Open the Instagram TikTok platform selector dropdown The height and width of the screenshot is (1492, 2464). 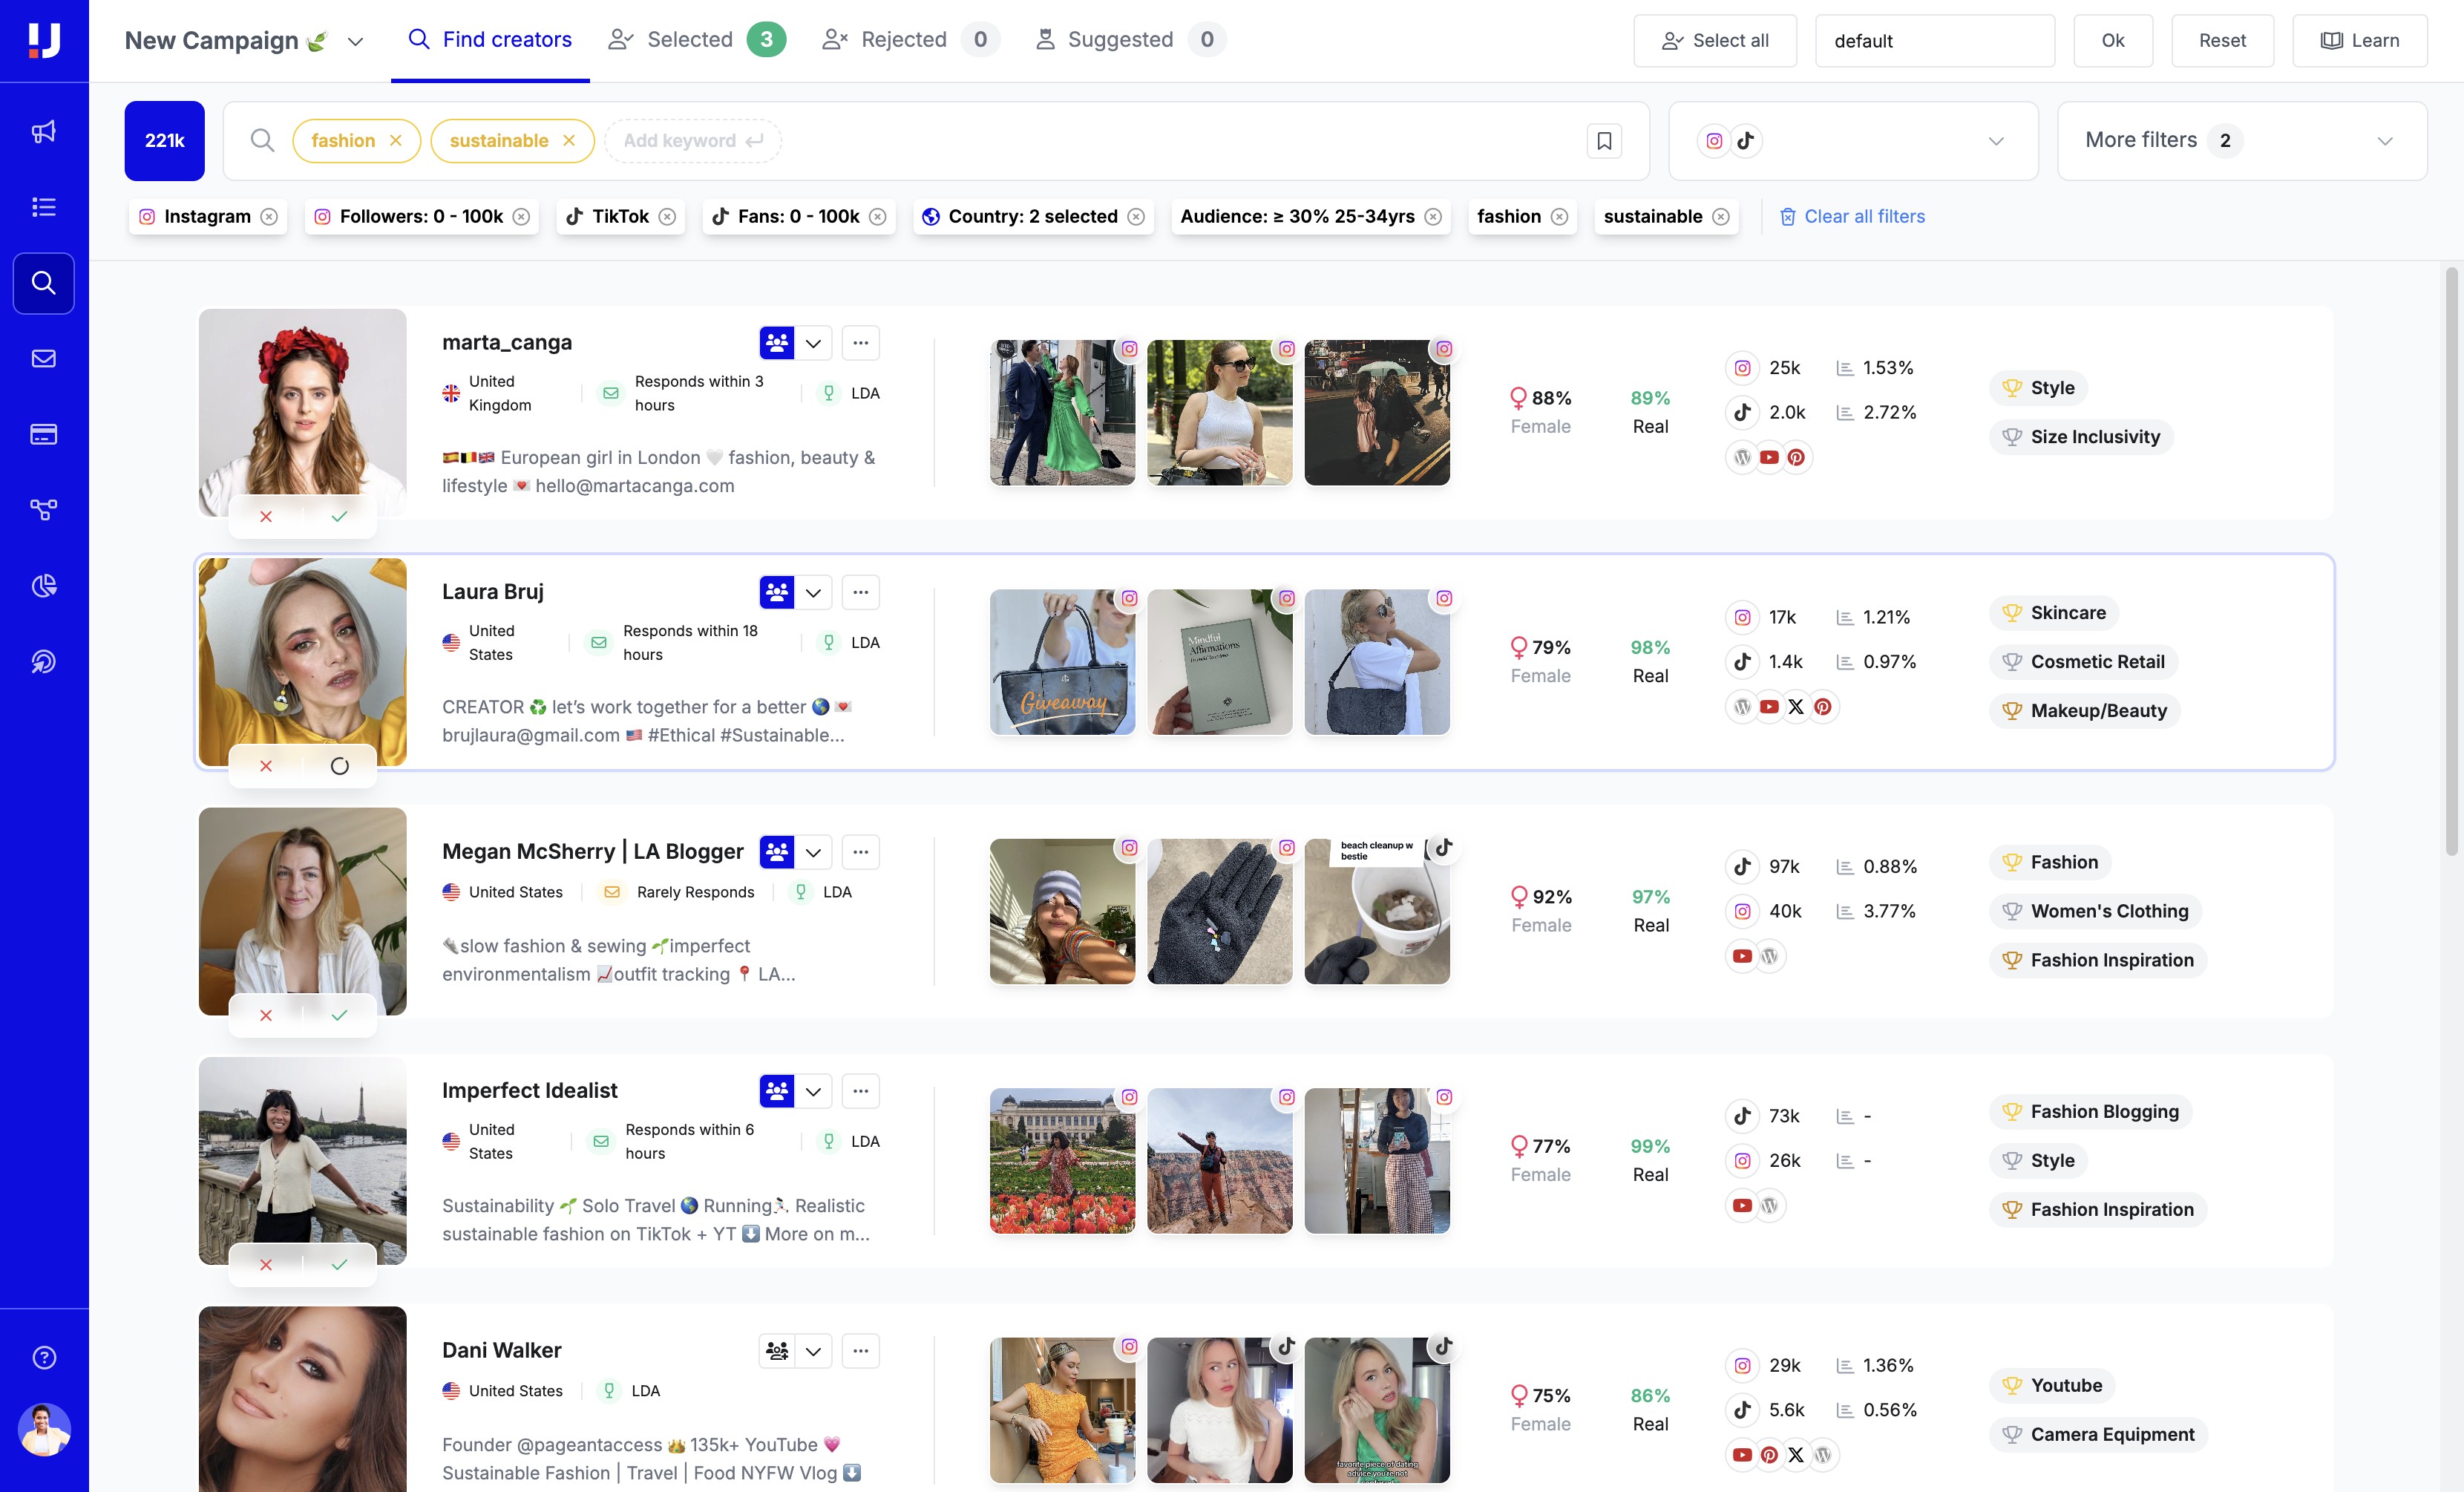pos(1853,141)
